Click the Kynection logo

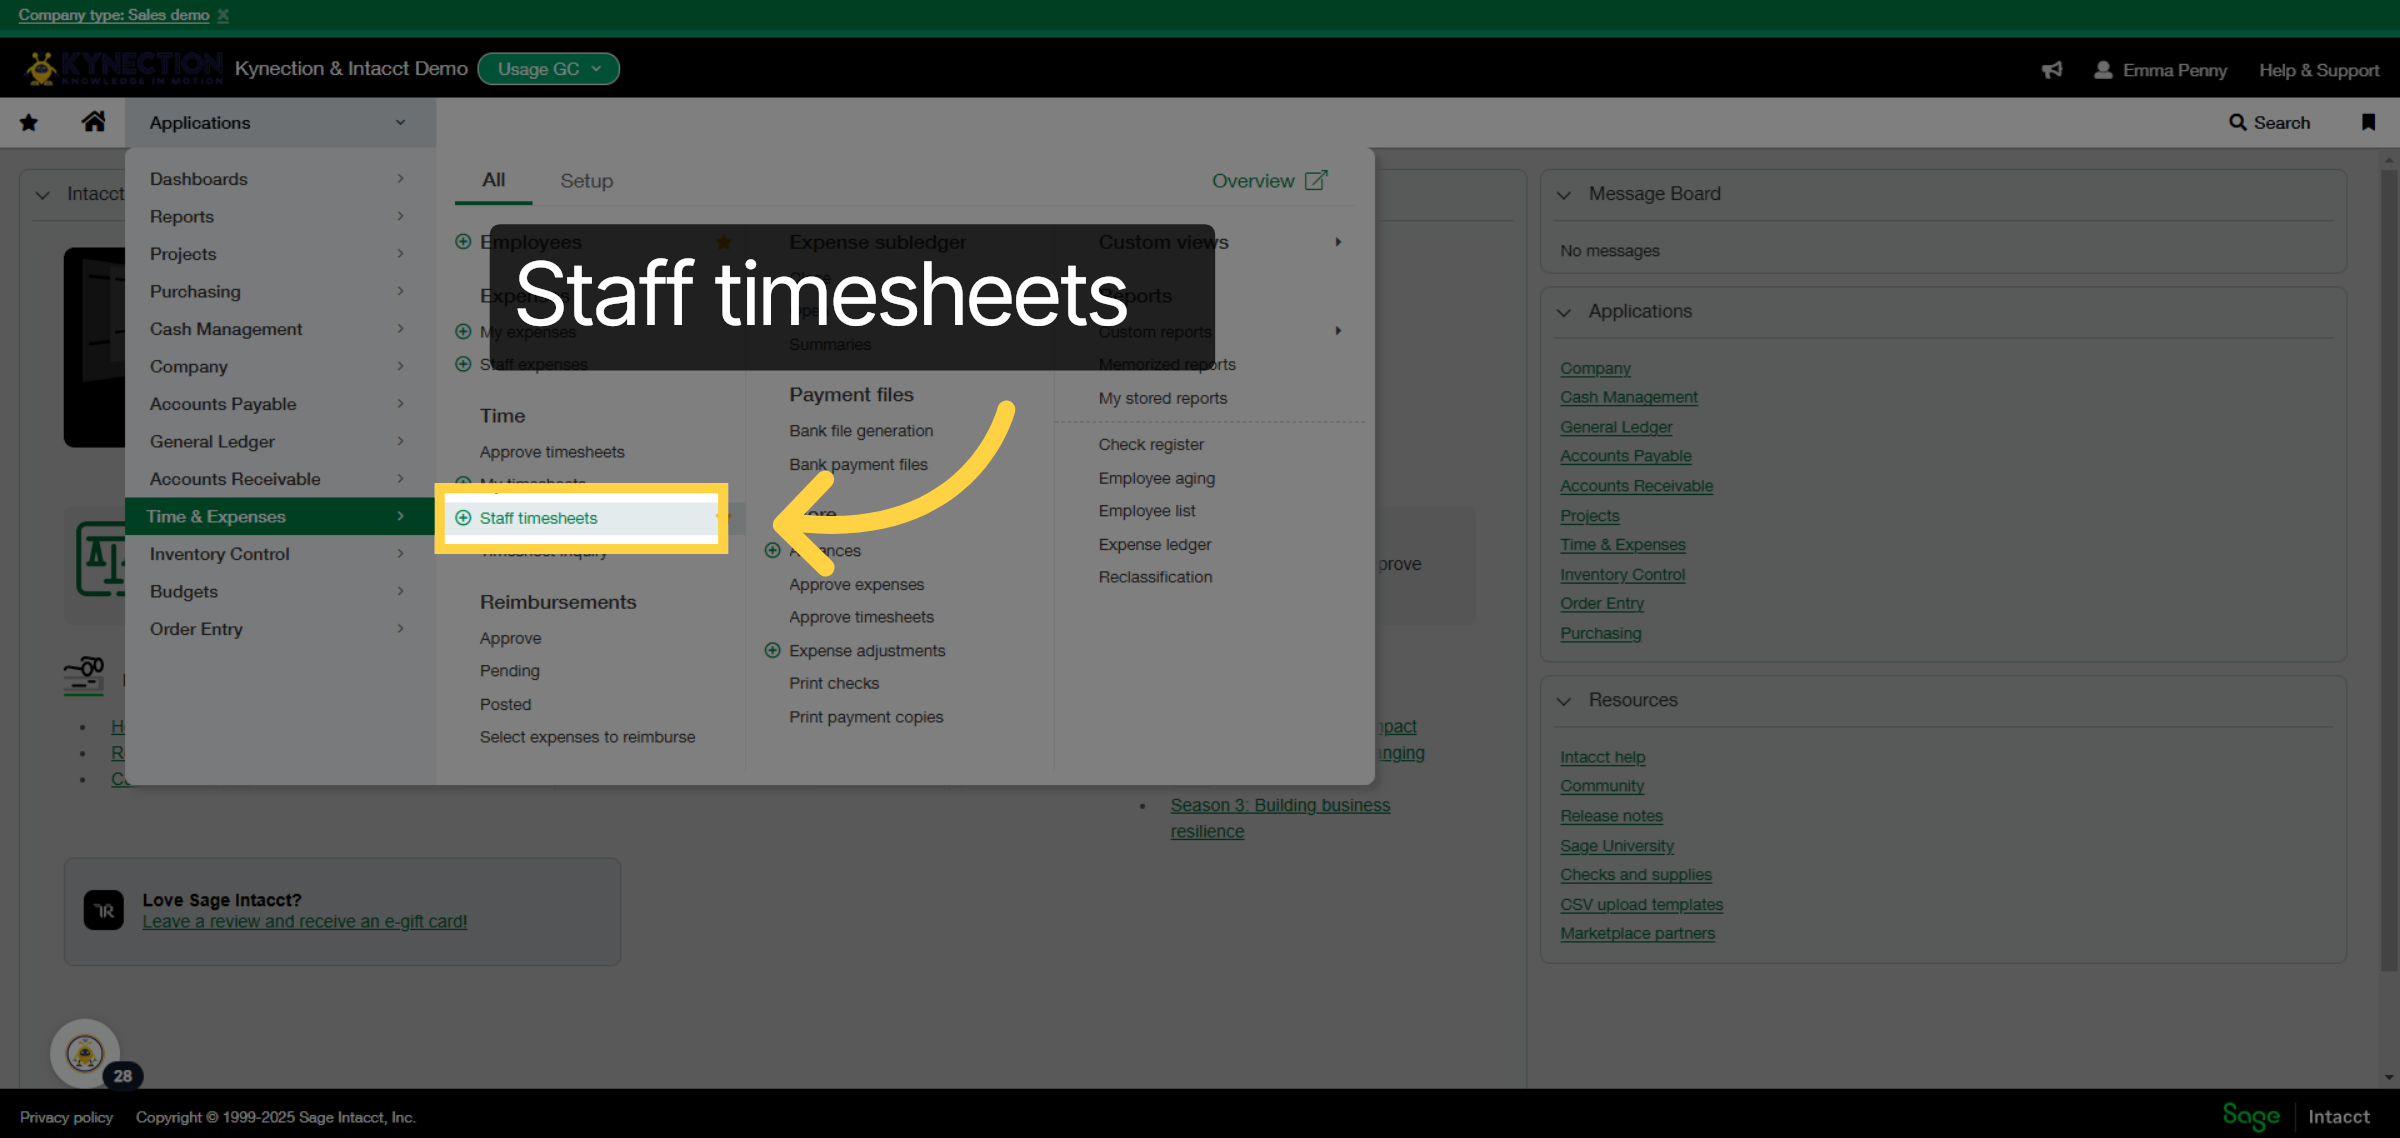point(124,68)
